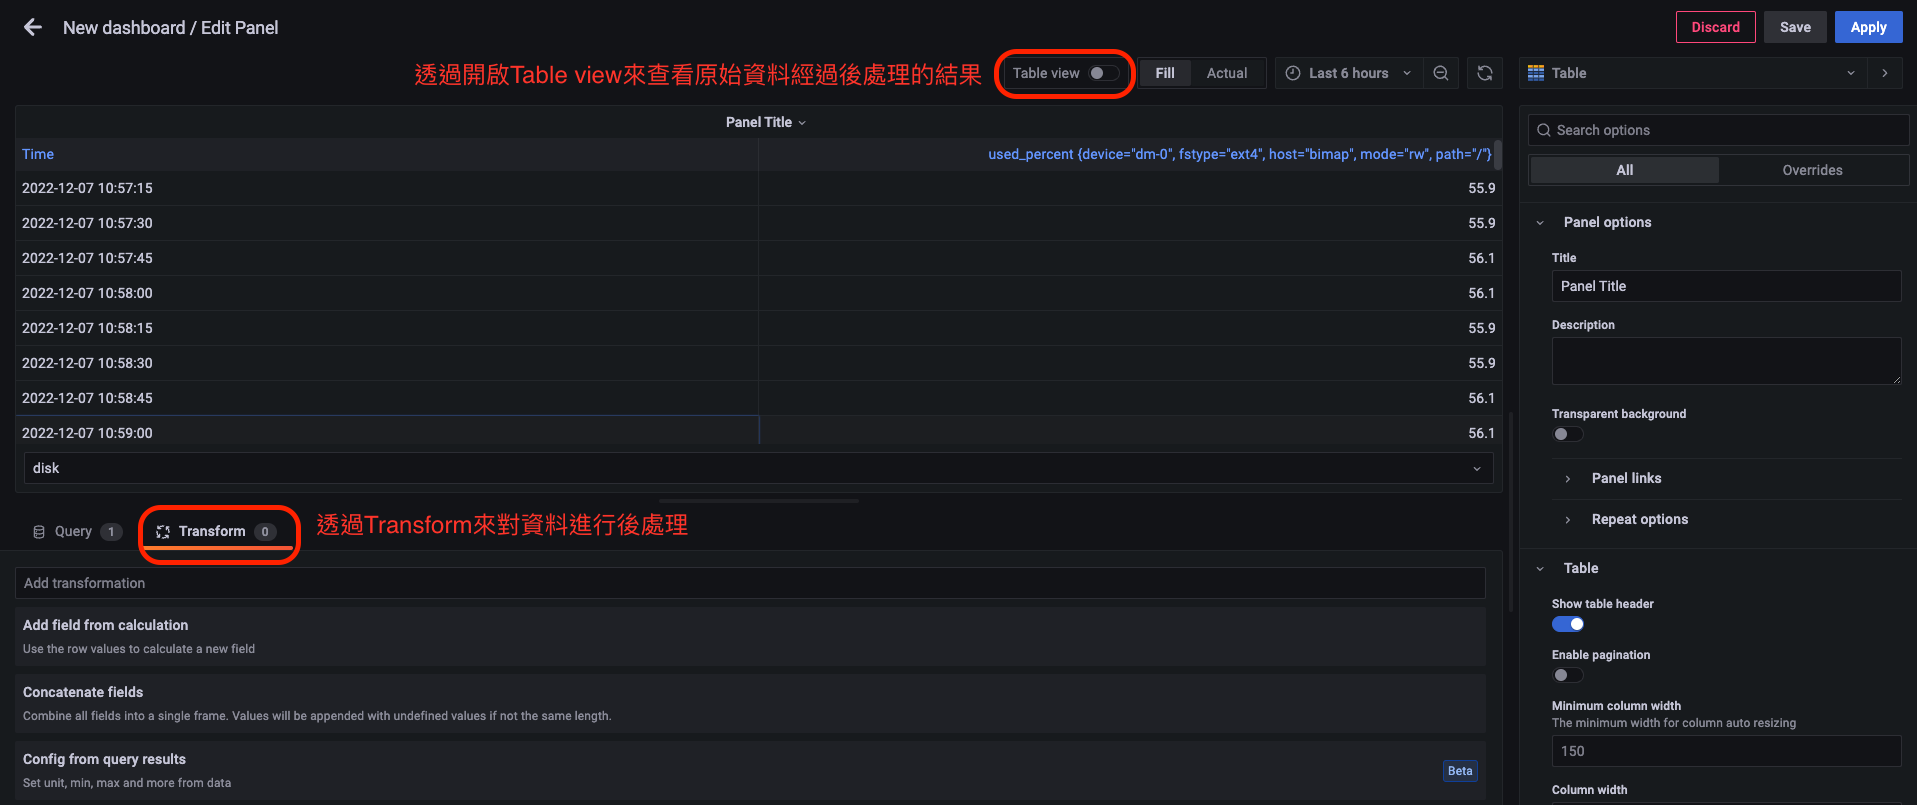Collapse the options pane arrow icon
This screenshot has height=805, width=1917.
point(1885,73)
